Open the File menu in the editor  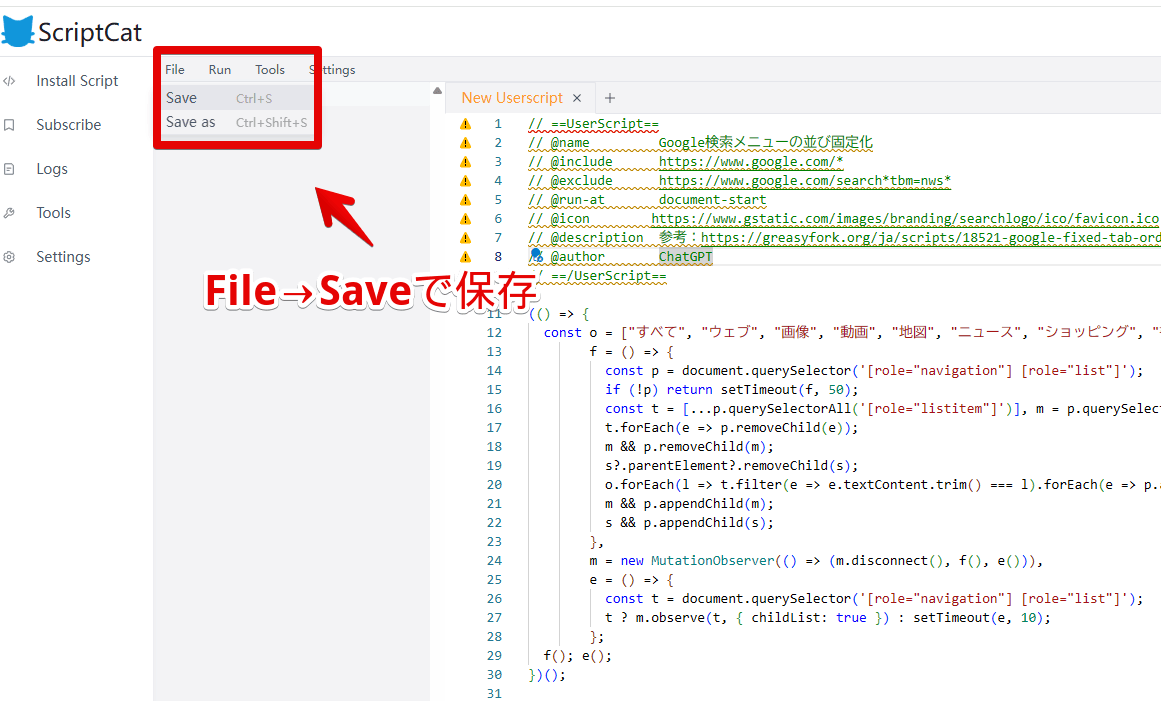[175, 70]
